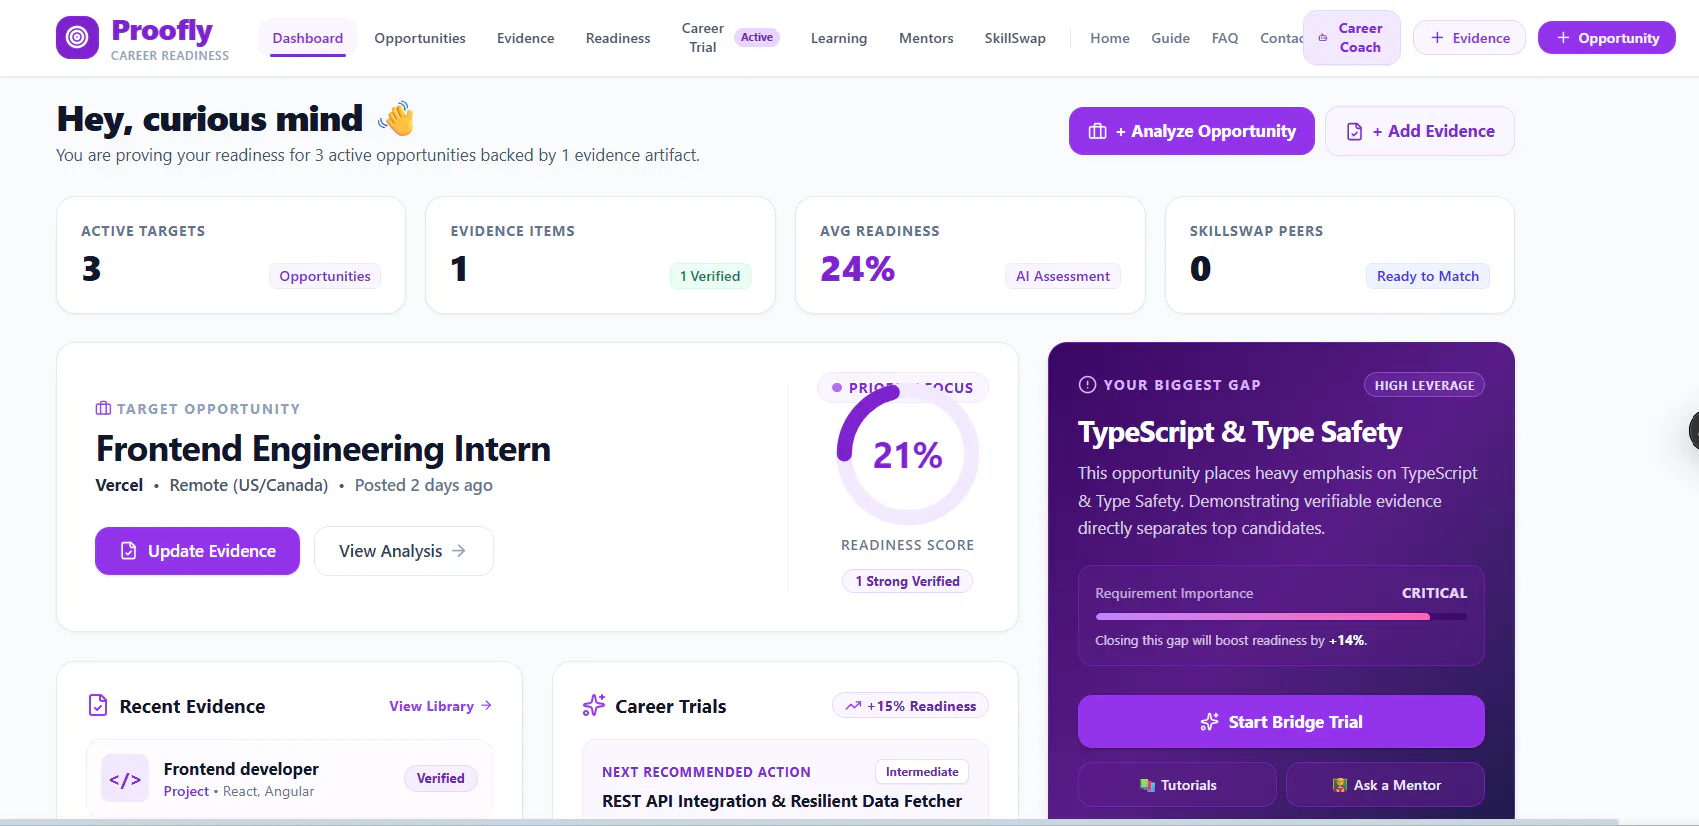Click the Ready to Match tag
The width and height of the screenshot is (1699, 826).
(x=1428, y=276)
